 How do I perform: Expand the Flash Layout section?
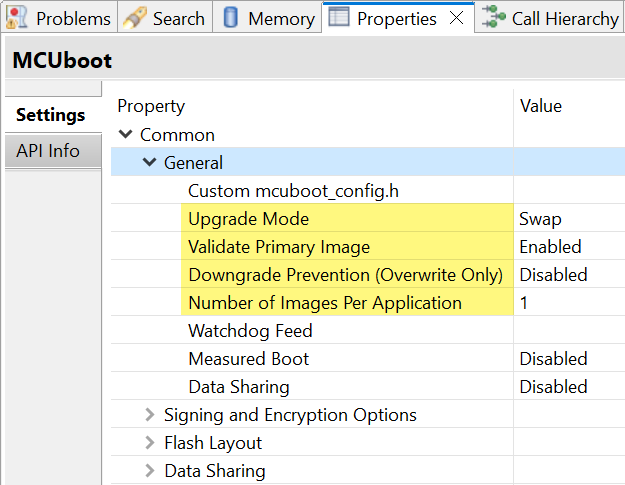point(149,443)
